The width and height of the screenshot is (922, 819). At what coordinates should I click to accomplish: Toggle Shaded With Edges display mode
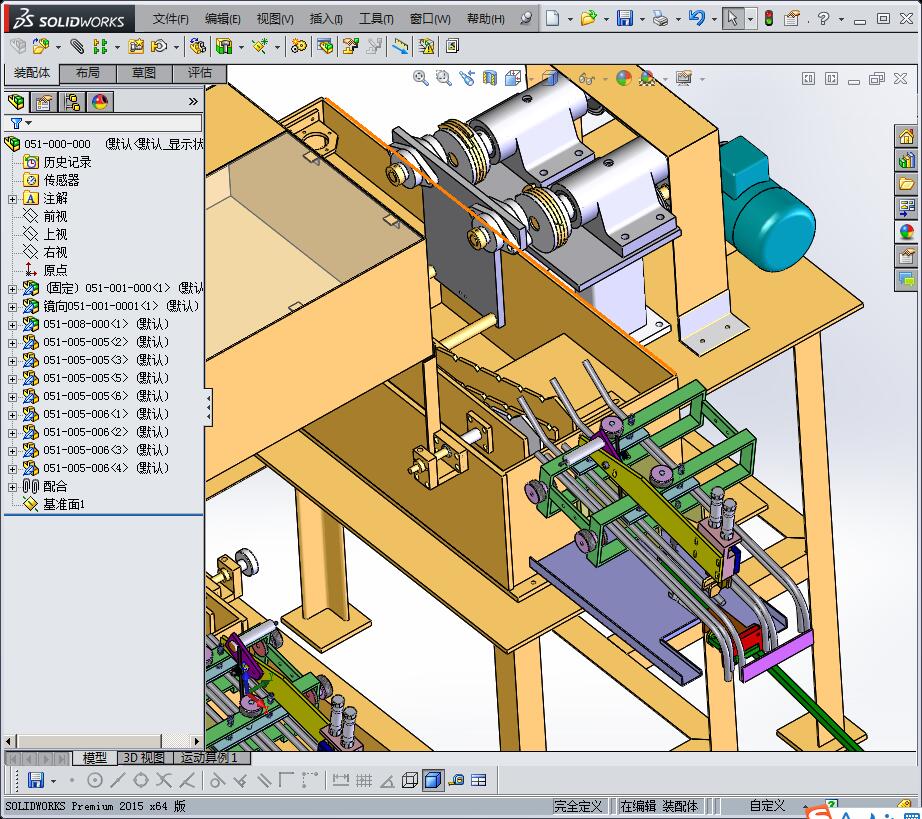tap(432, 780)
